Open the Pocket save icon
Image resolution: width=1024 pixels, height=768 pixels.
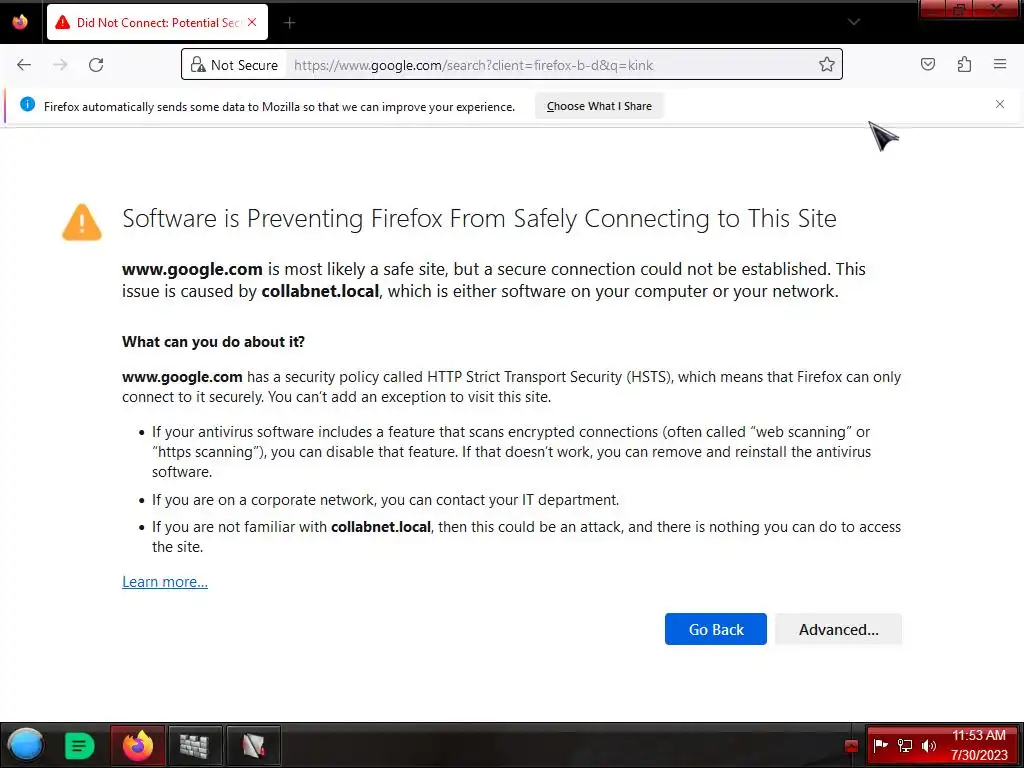928,64
